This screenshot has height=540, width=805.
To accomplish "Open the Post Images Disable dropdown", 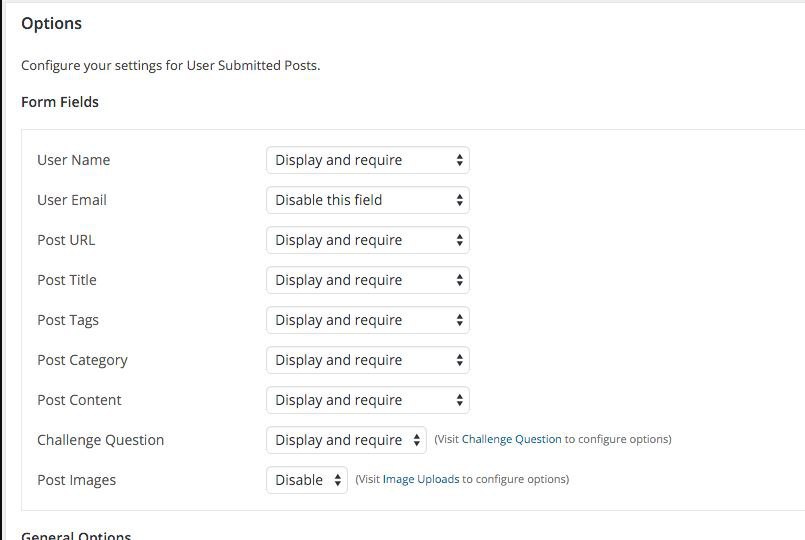I will [x=306, y=480].
